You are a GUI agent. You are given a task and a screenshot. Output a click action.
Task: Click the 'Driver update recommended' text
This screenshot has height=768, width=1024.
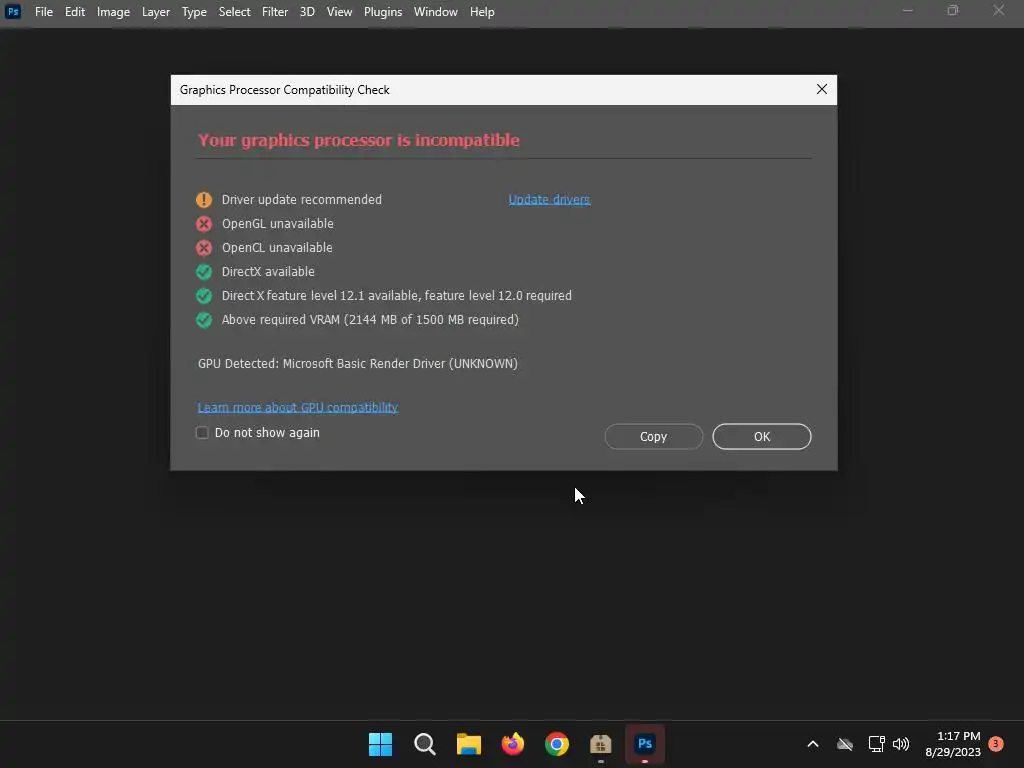pyautogui.click(x=302, y=199)
